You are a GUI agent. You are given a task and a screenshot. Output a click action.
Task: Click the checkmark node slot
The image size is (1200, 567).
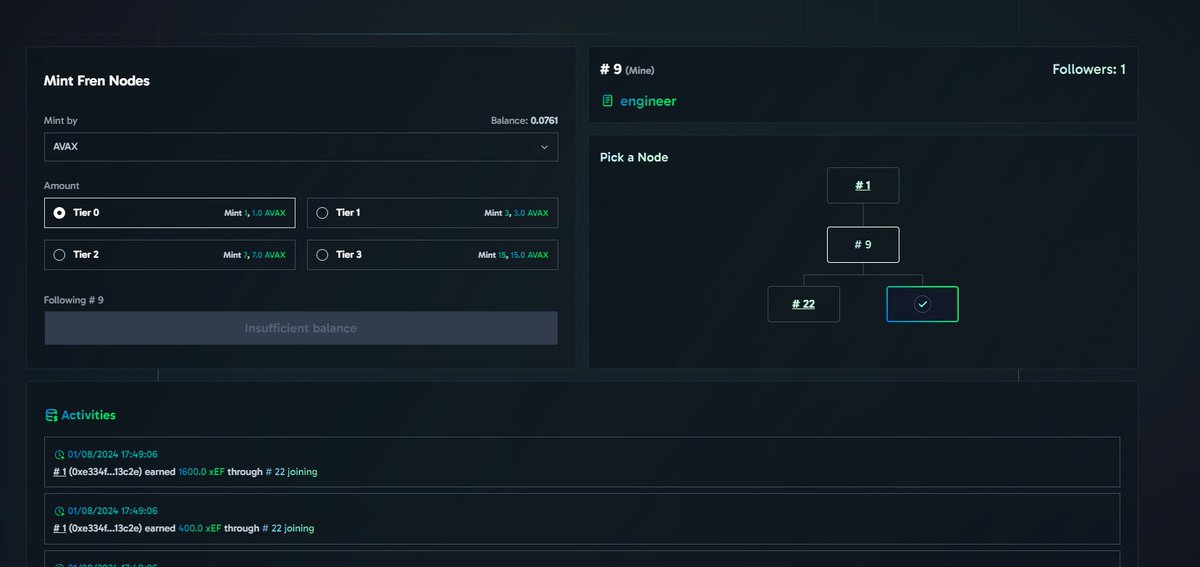click(922, 304)
